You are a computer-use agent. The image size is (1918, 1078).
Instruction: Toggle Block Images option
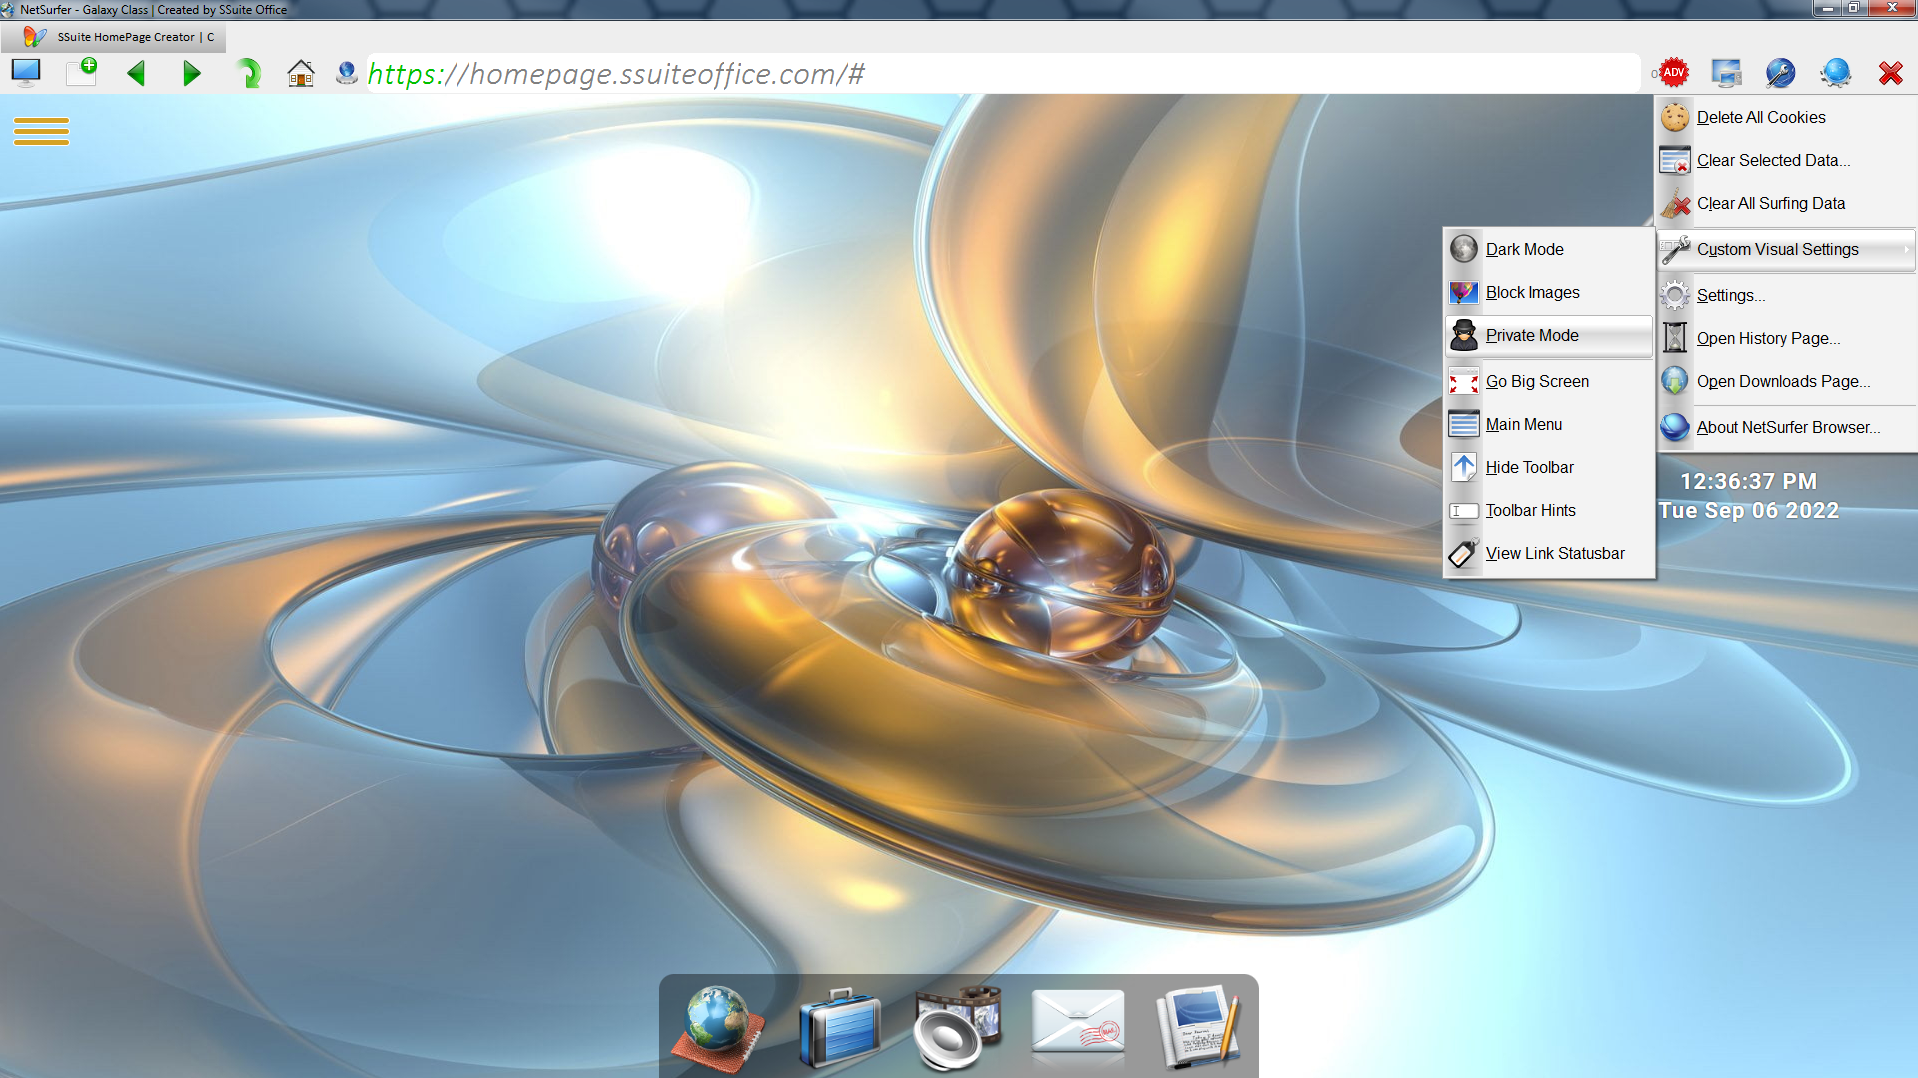tap(1532, 292)
